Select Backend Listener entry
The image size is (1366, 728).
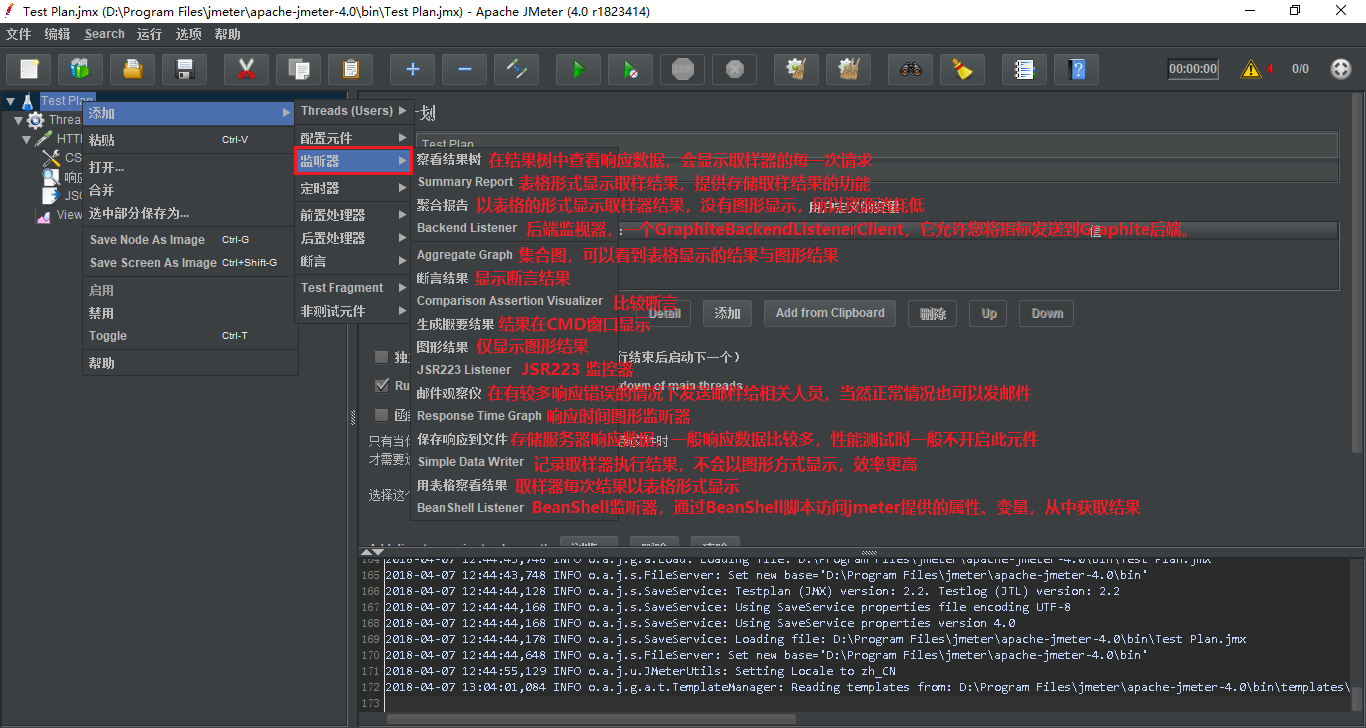[x=467, y=228]
